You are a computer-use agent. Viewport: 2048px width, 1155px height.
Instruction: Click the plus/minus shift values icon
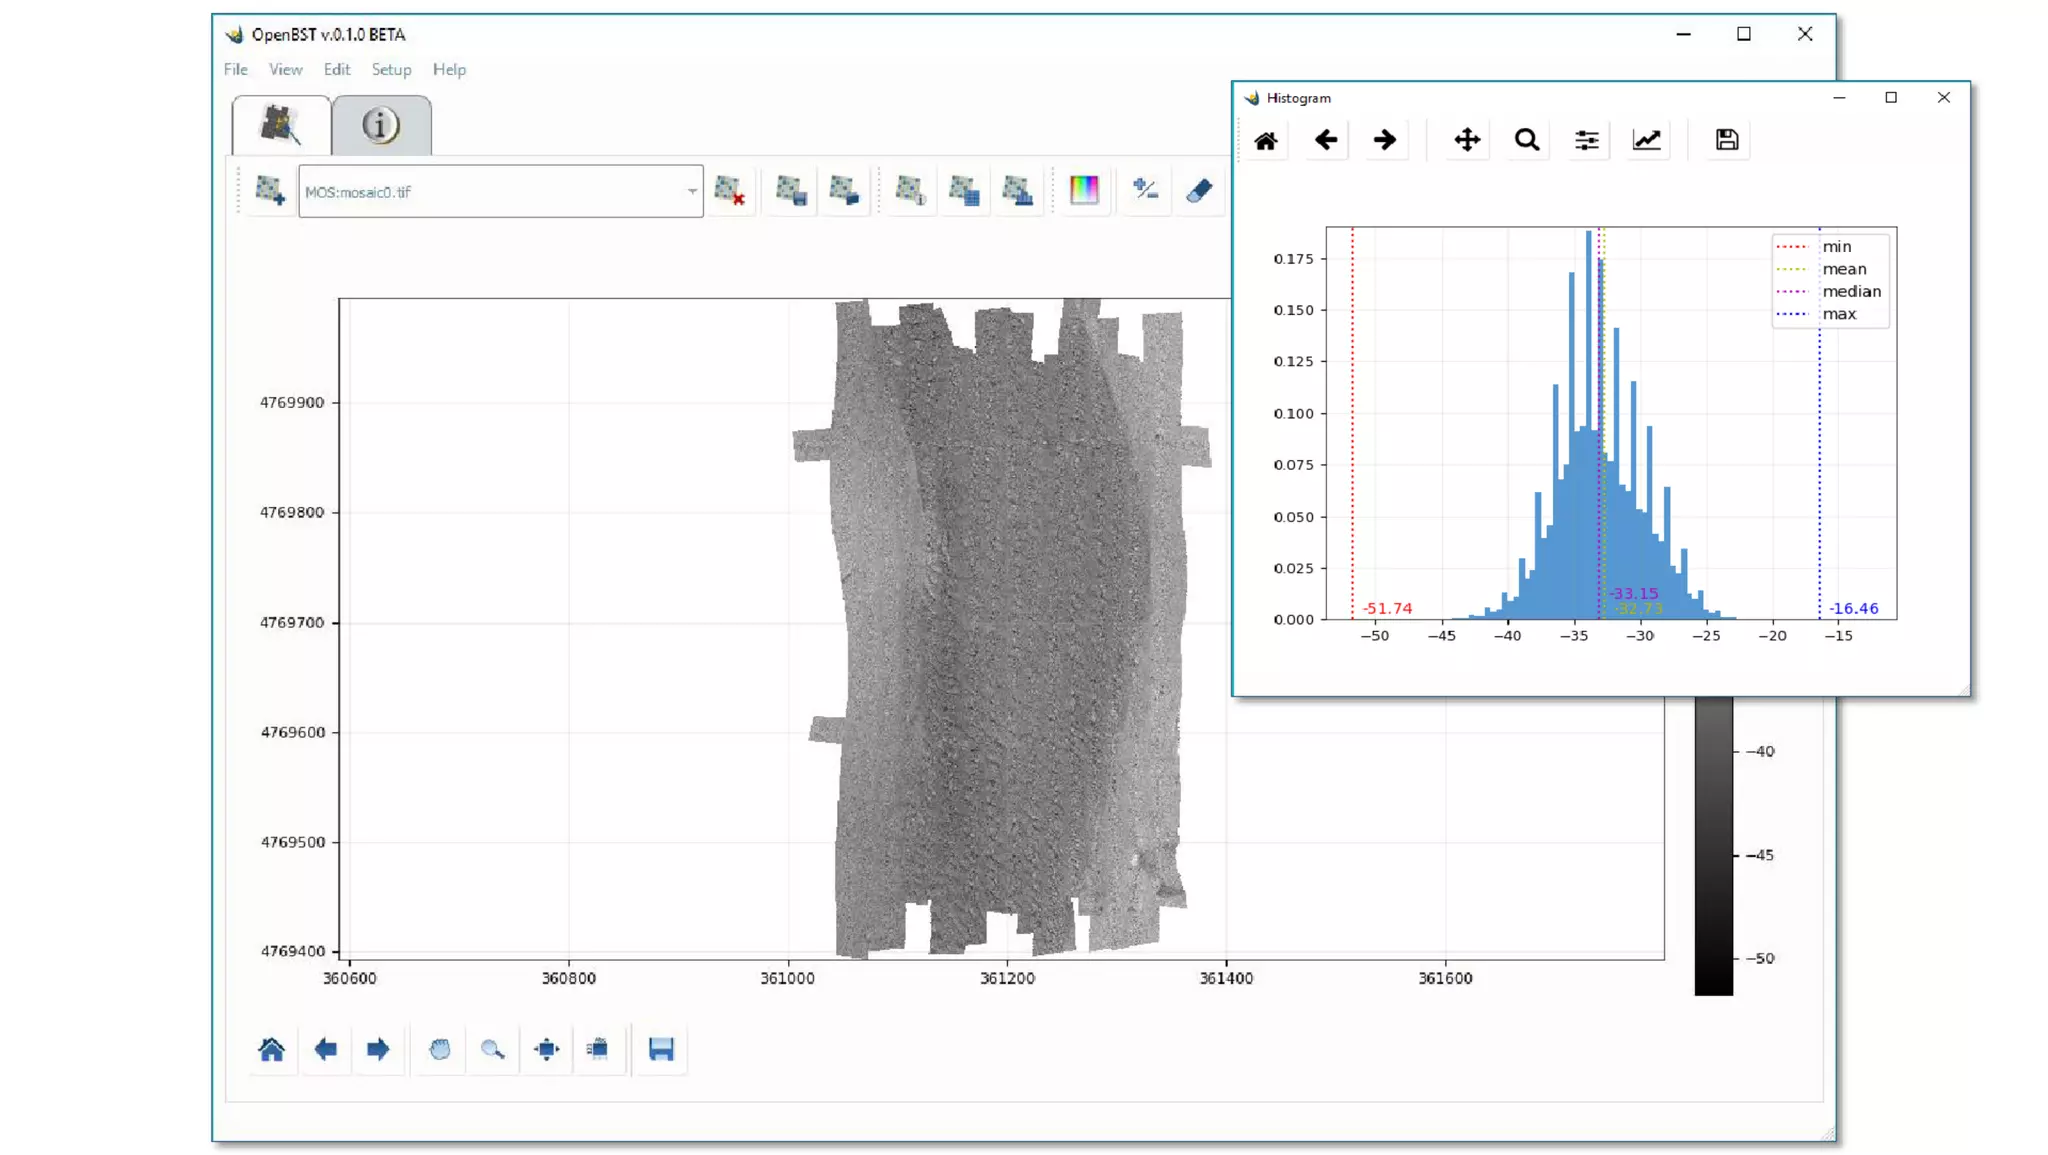click(1145, 190)
